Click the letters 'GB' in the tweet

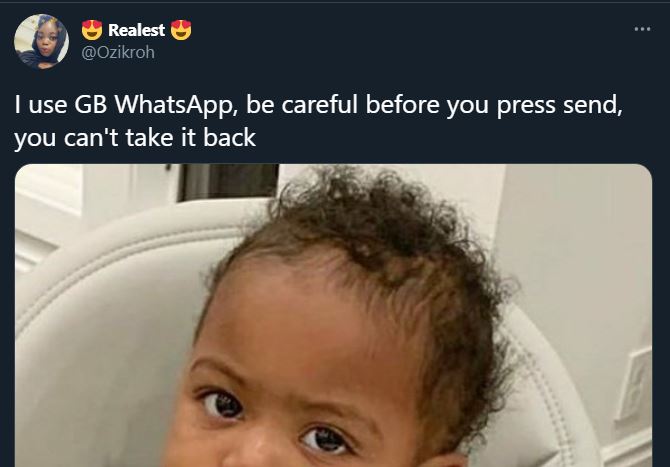(90, 104)
